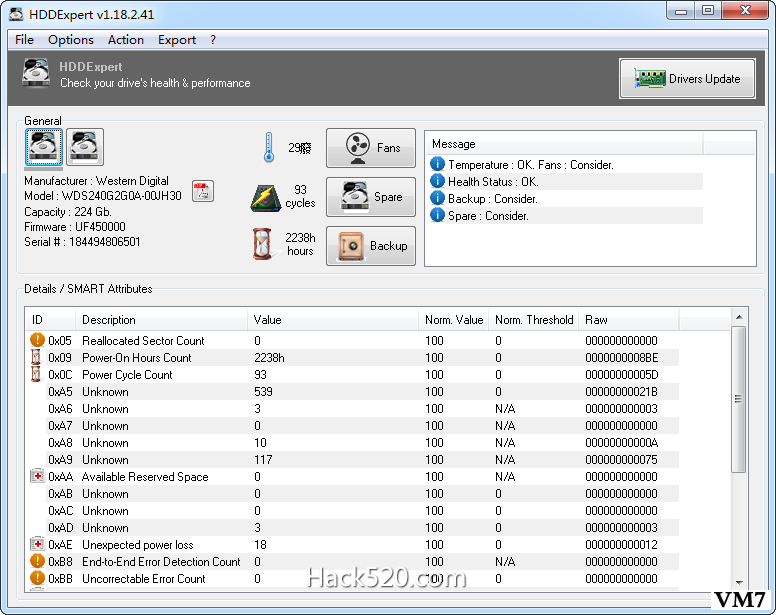The width and height of the screenshot is (776, 615).
Task: Click the app icon in the title bar
Action: click(x=16, y=14)
